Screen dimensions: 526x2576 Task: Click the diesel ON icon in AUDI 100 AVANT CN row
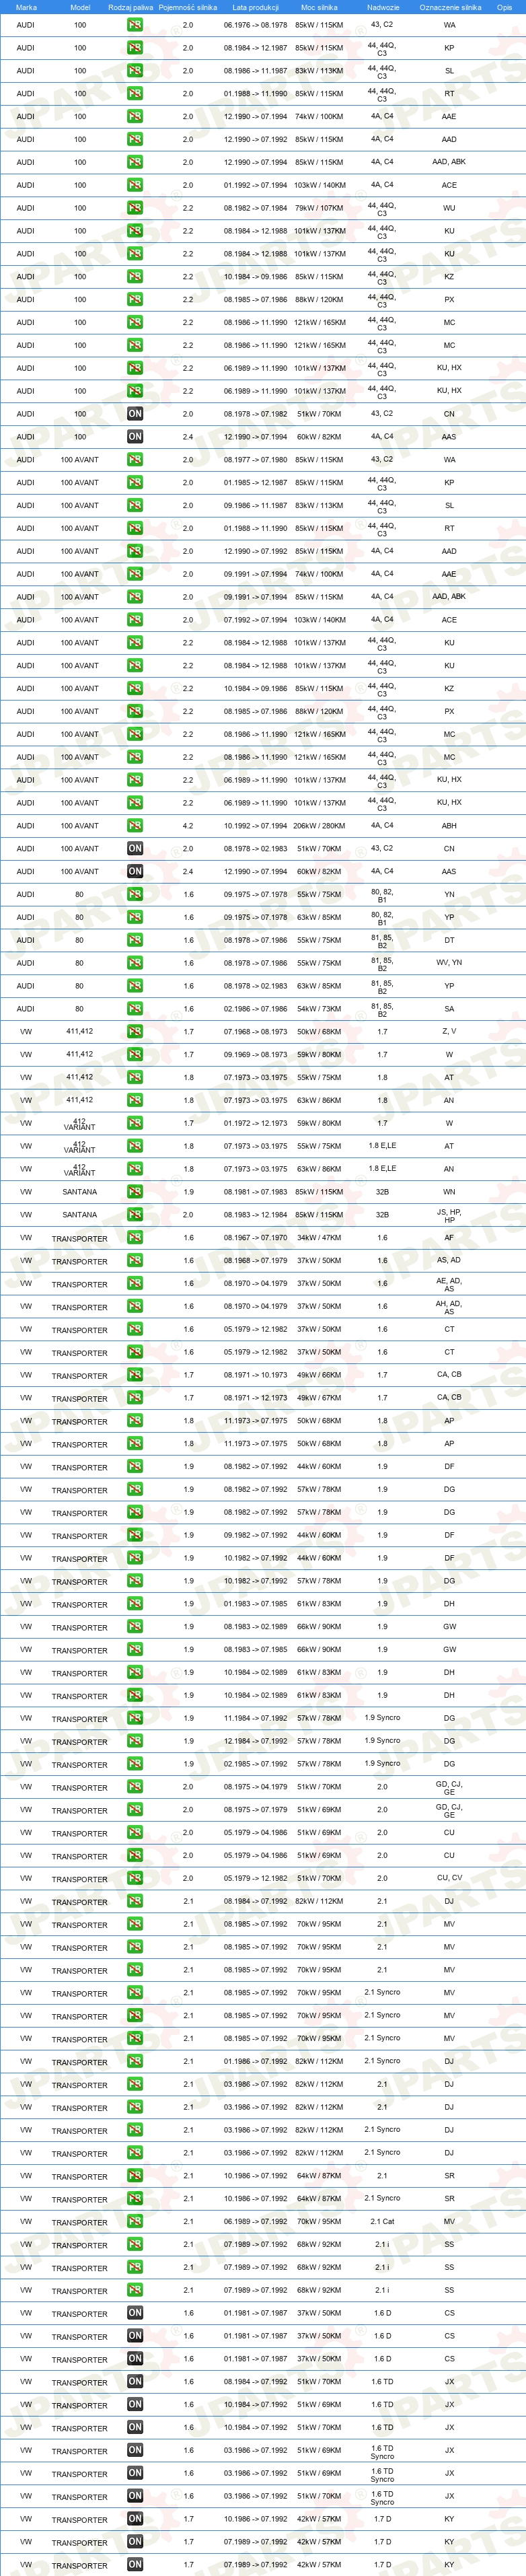coord(135,849)
